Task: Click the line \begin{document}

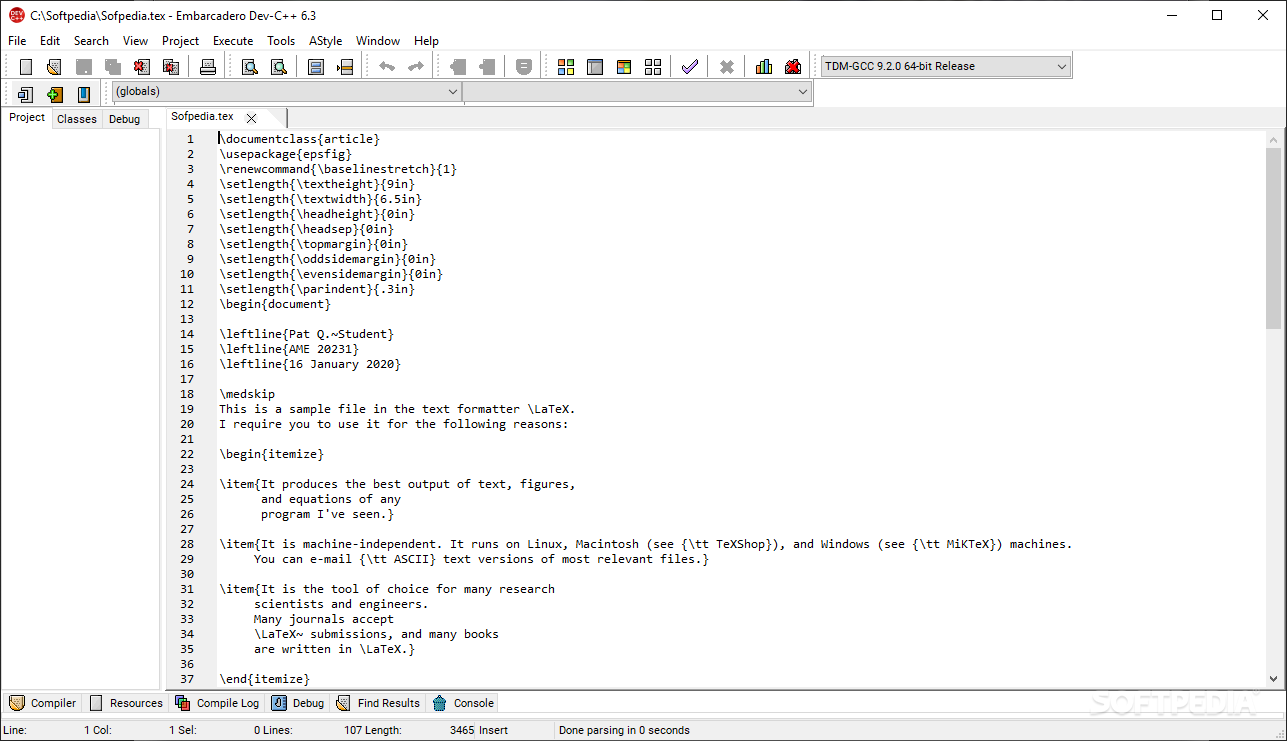Action: click(x=275, y=304)
